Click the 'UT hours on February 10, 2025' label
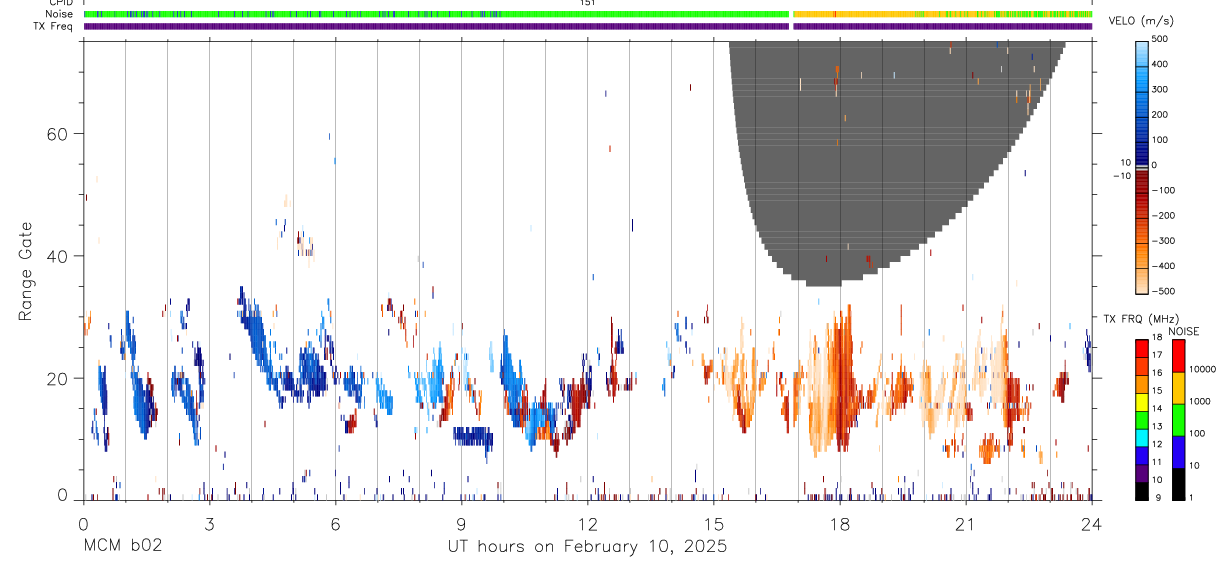This screenshot has width=1228, height=567. (x=586, y=547)
